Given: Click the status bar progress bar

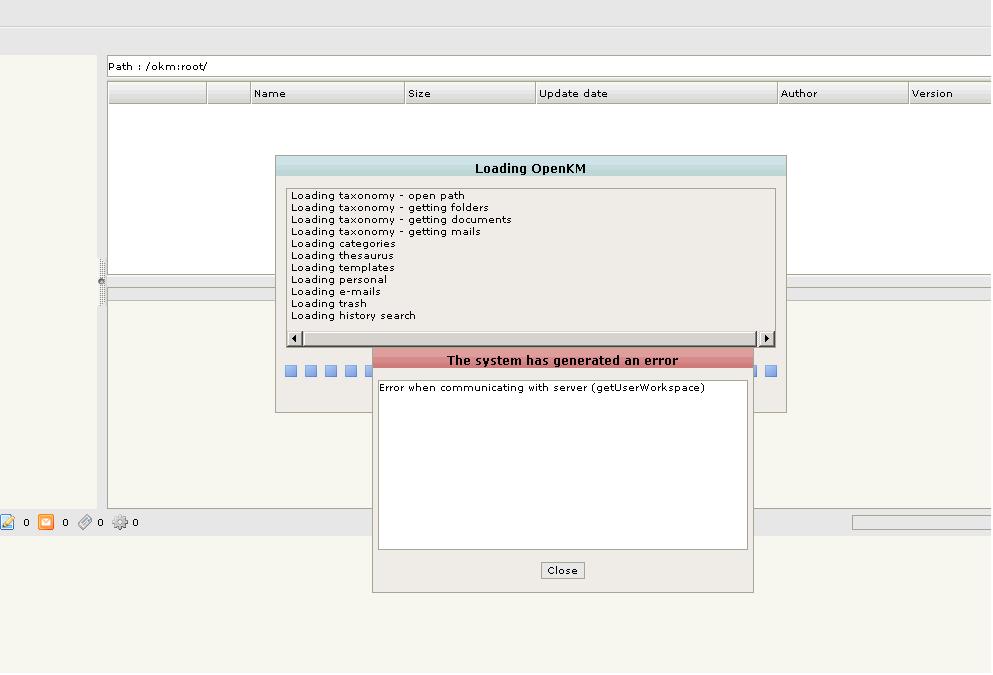Looking at the screenshot, I should (x=920, y=522).
